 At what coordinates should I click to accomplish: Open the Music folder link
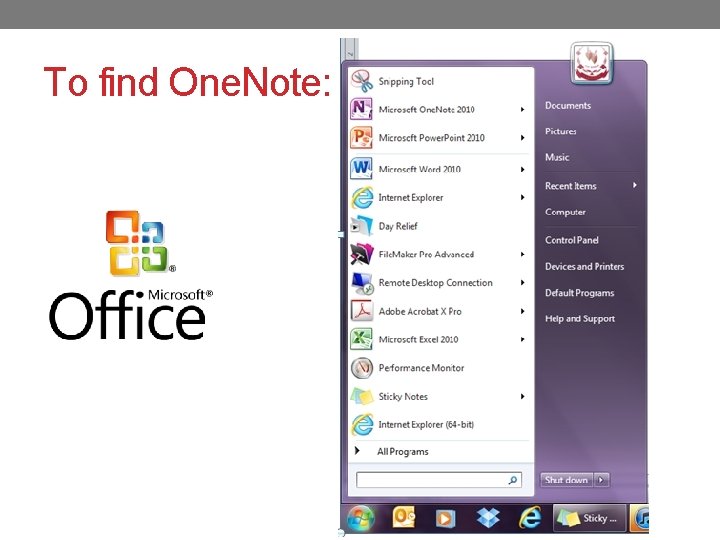click(x=557, y=157)
